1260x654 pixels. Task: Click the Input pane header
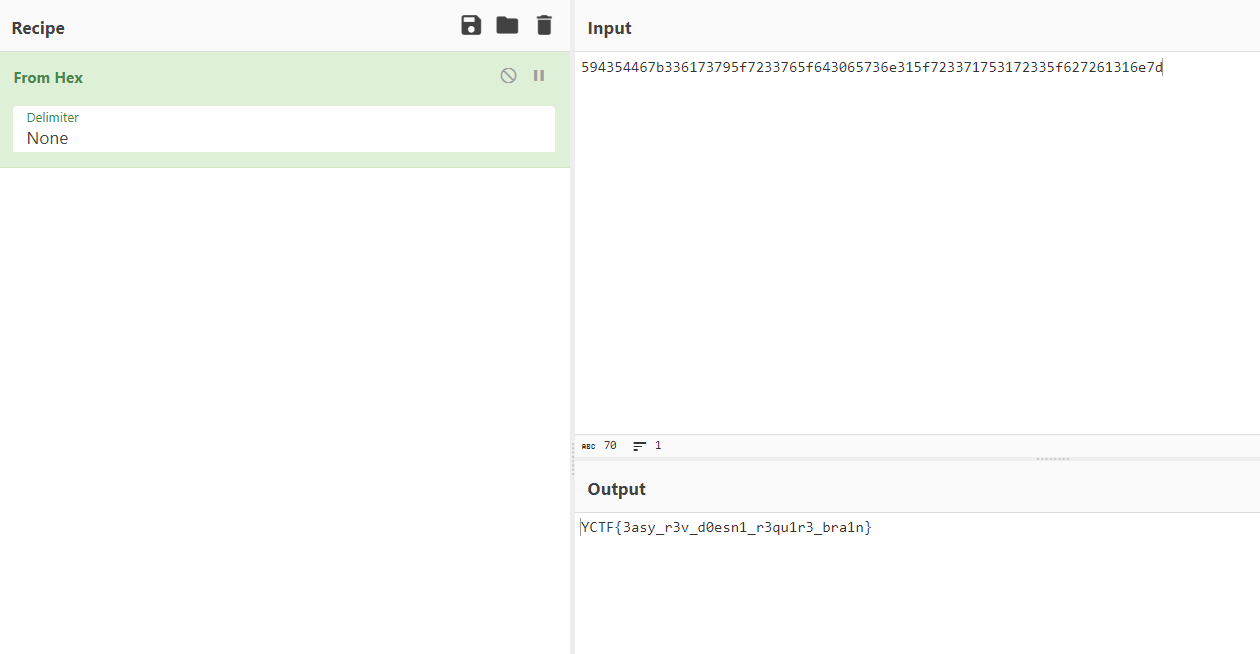(x=610, y=28)
